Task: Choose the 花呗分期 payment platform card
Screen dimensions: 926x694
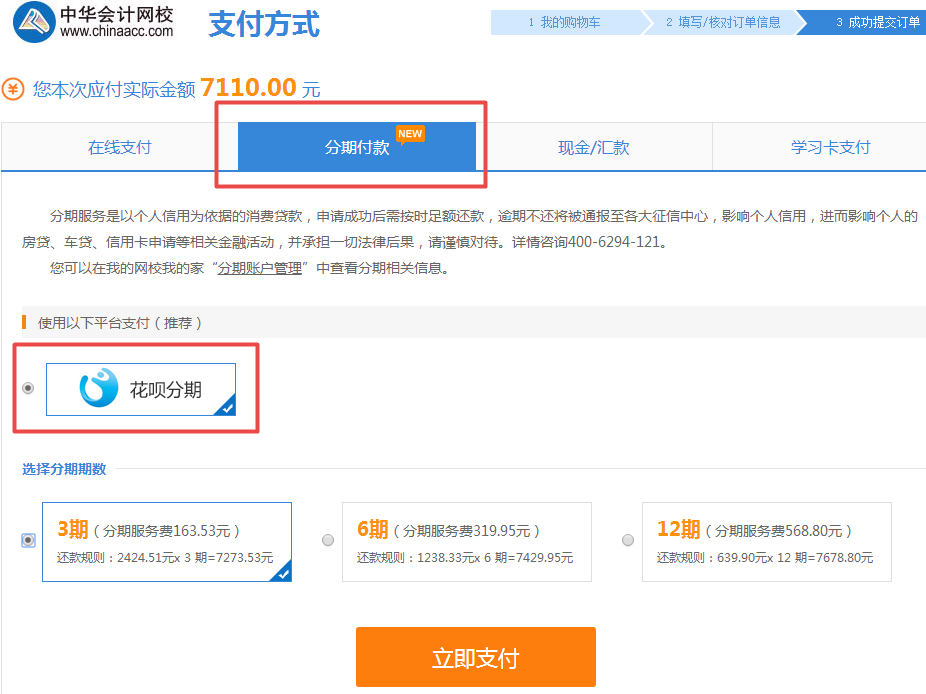Action: pos(141,389)
